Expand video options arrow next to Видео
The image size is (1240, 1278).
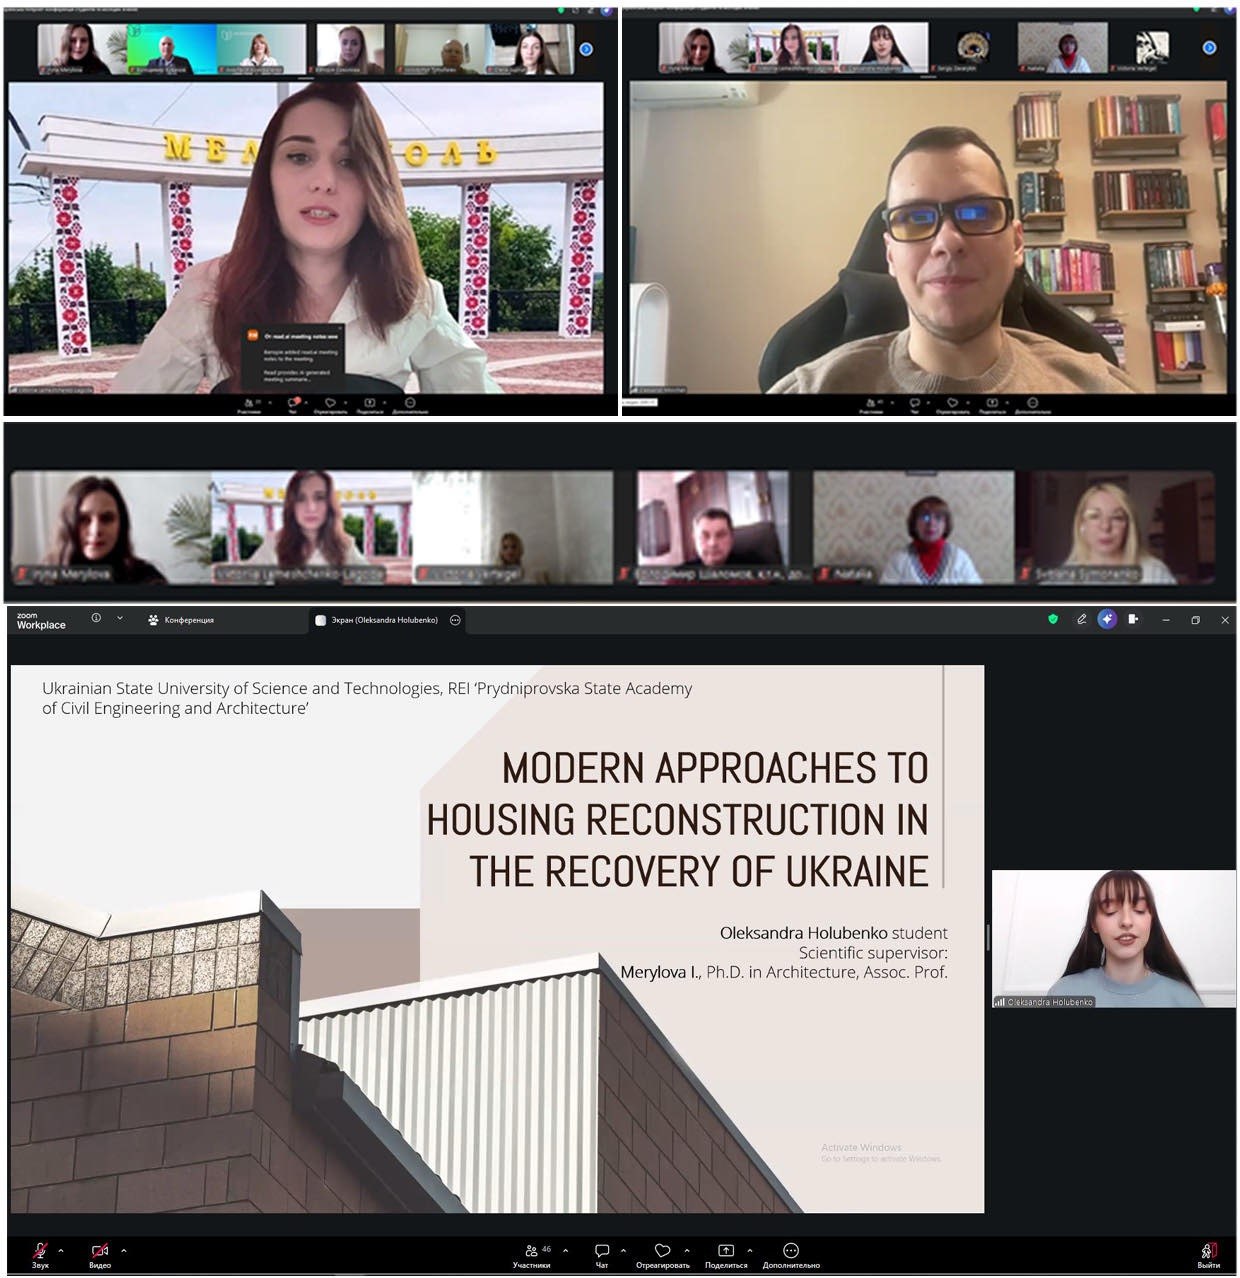(124, 1250)
